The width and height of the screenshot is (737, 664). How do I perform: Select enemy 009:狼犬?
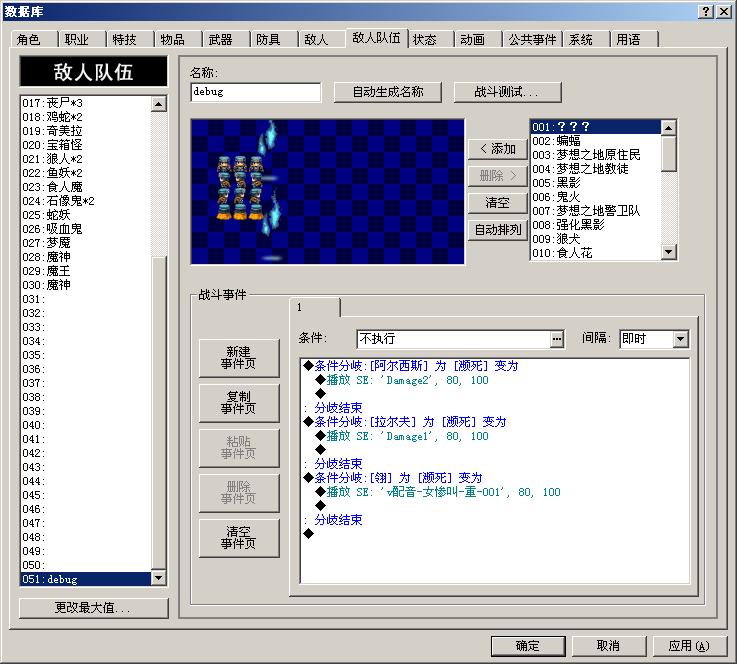point(595,239)
